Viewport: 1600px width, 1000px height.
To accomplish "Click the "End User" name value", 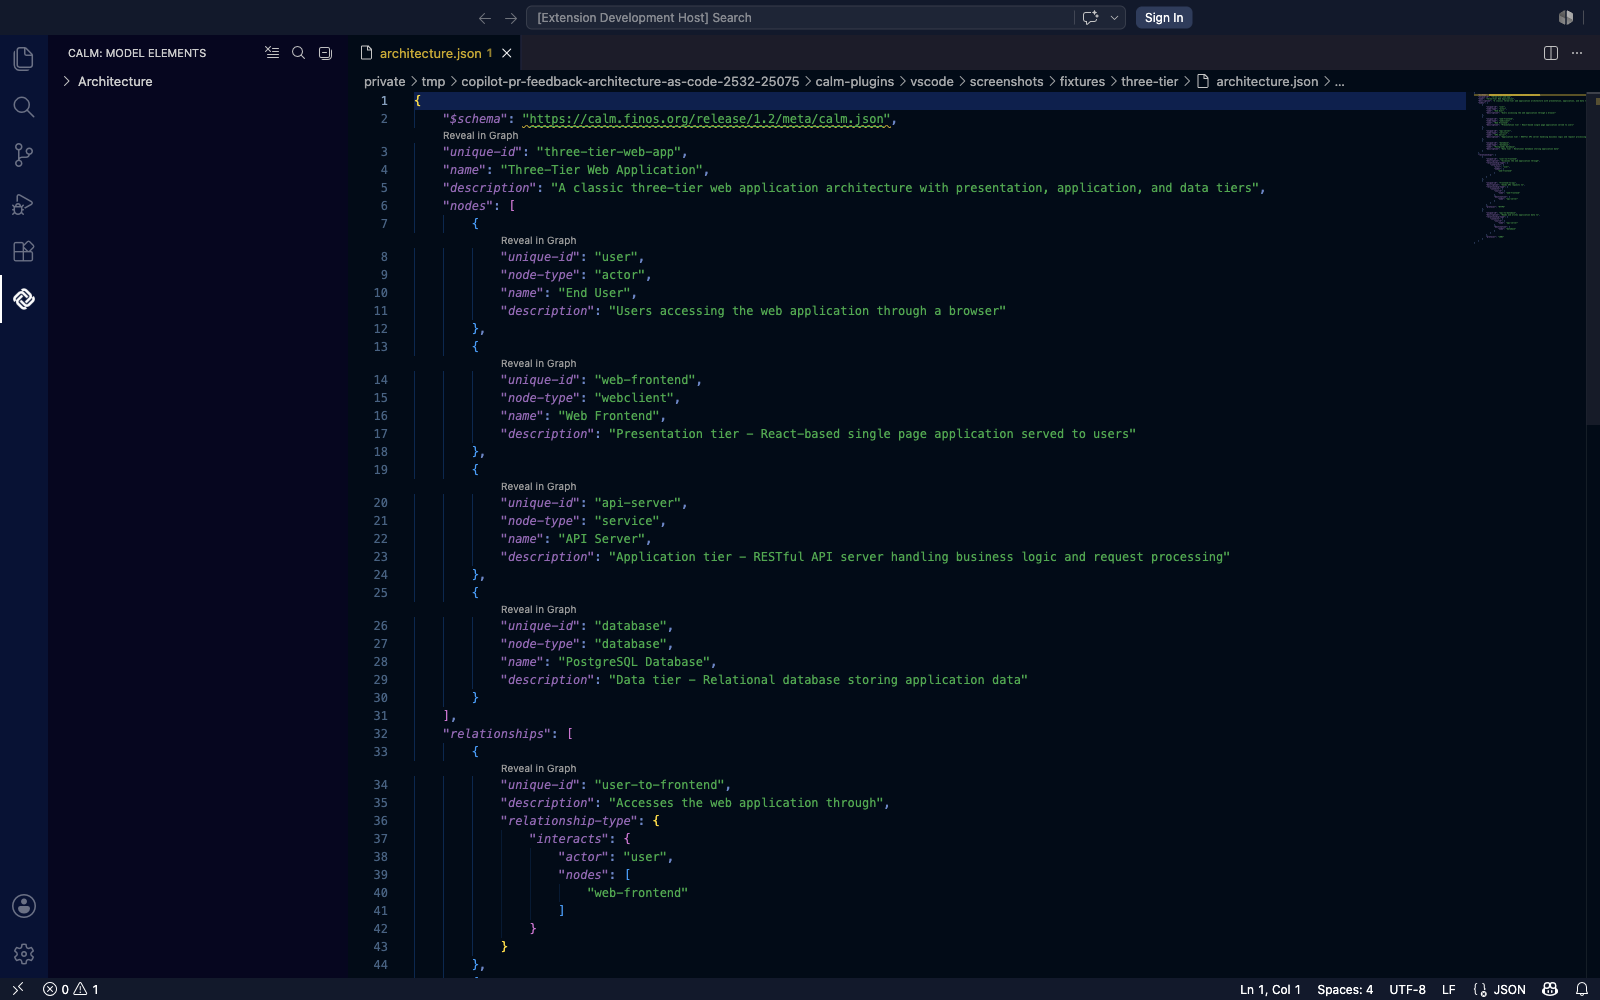I will (594, 293).
